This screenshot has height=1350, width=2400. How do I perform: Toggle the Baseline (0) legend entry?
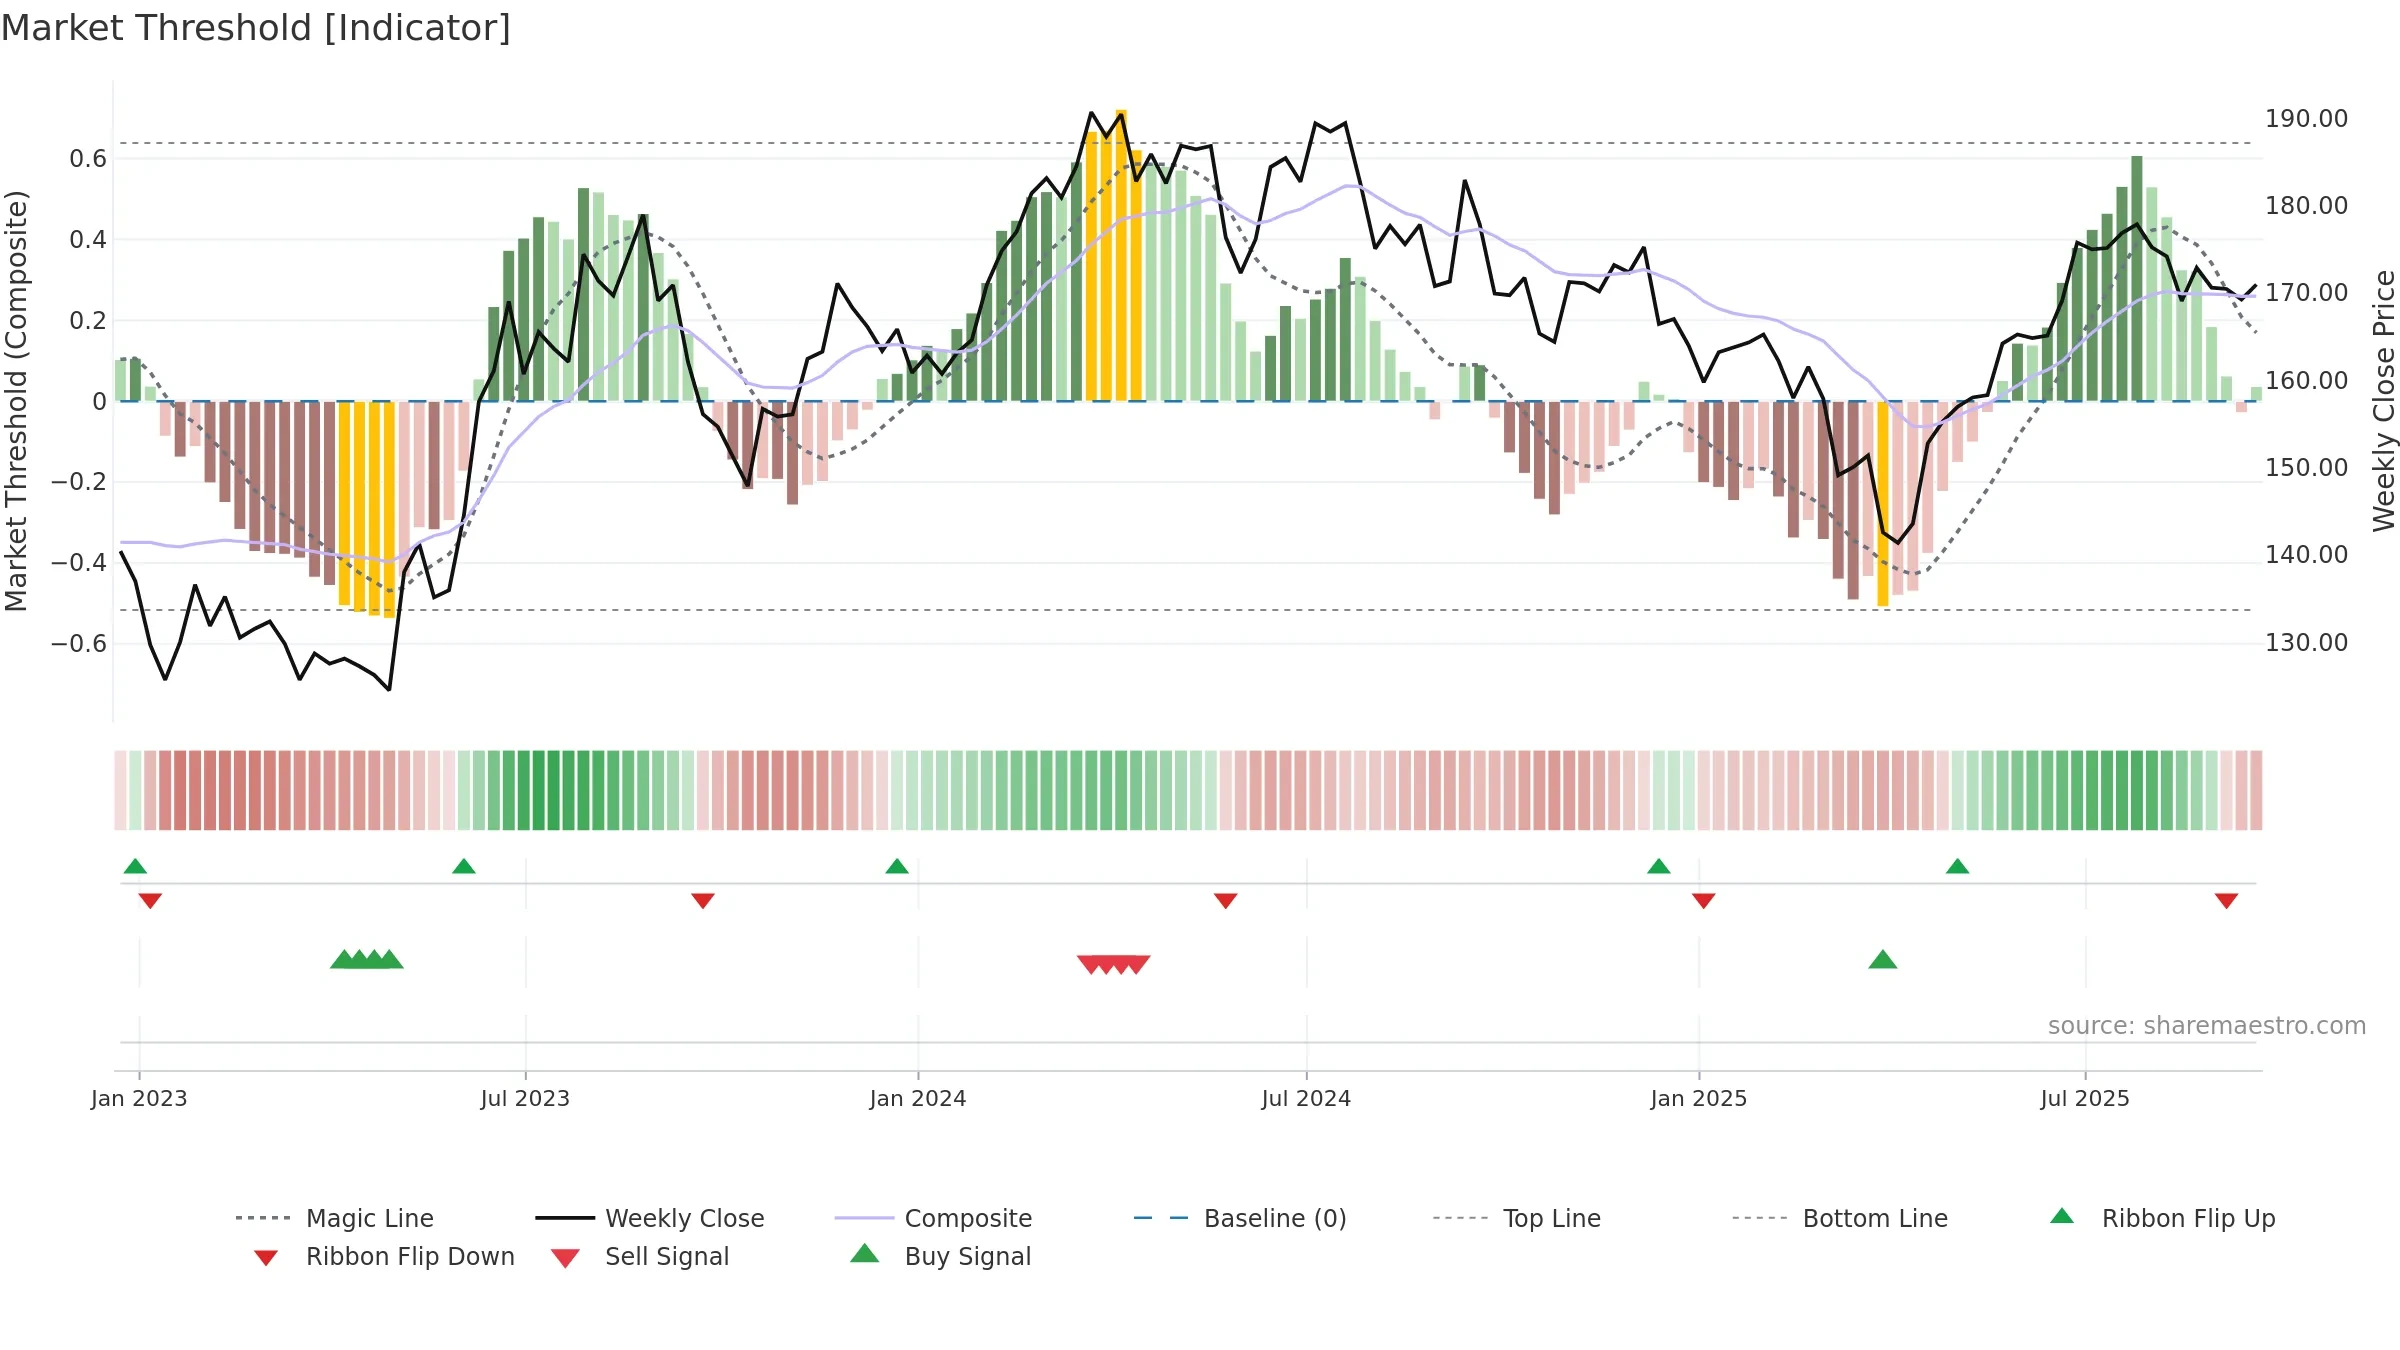1240,1218
